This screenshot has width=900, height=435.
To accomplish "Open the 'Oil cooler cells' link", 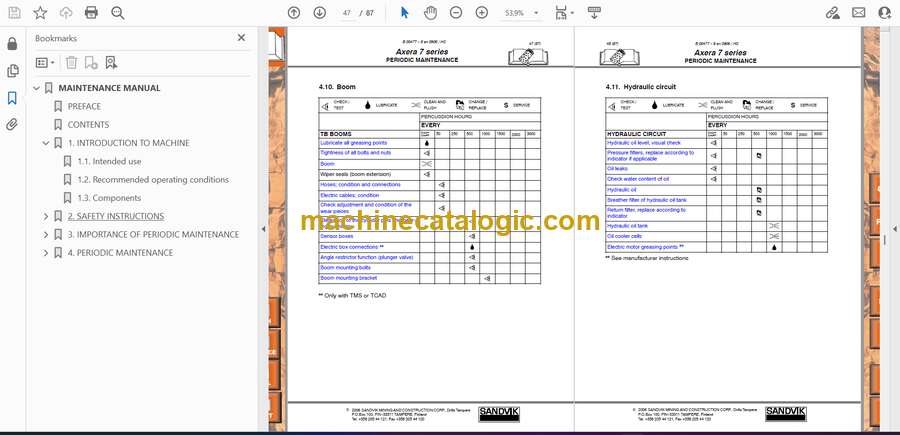I will point(624,236).
